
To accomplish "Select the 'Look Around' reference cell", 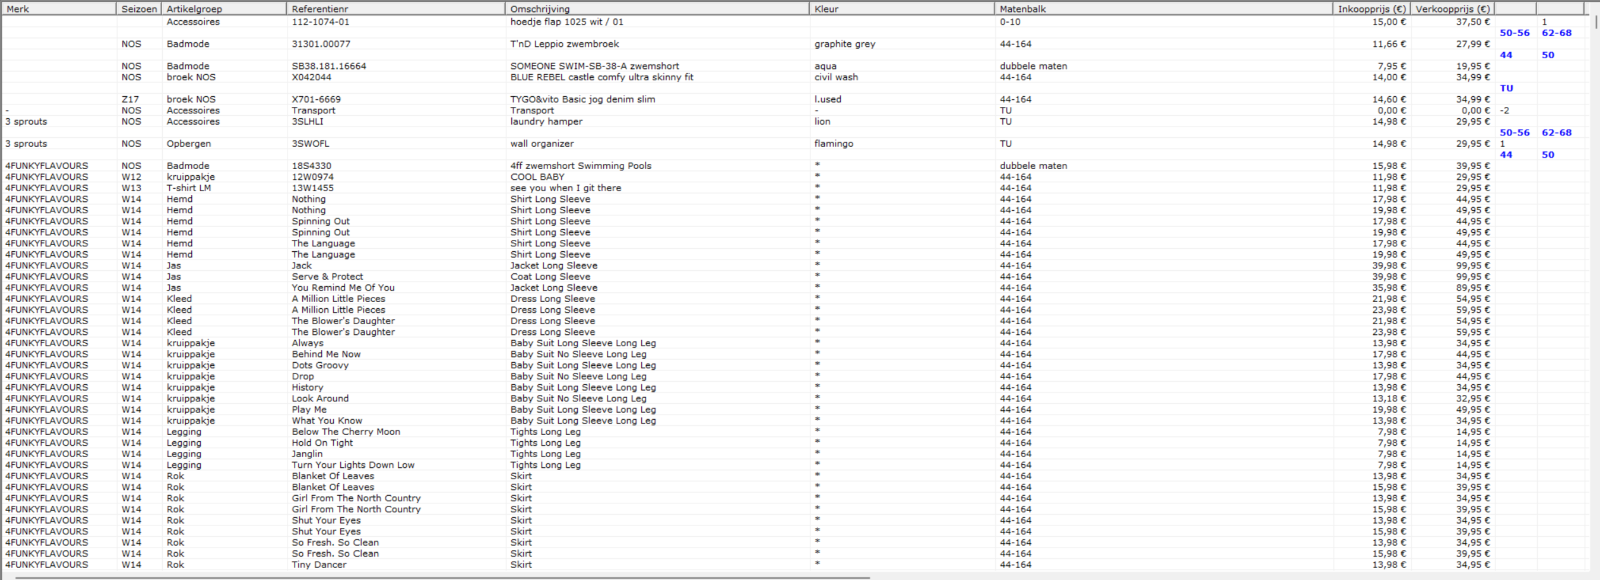I will (320, 398).
